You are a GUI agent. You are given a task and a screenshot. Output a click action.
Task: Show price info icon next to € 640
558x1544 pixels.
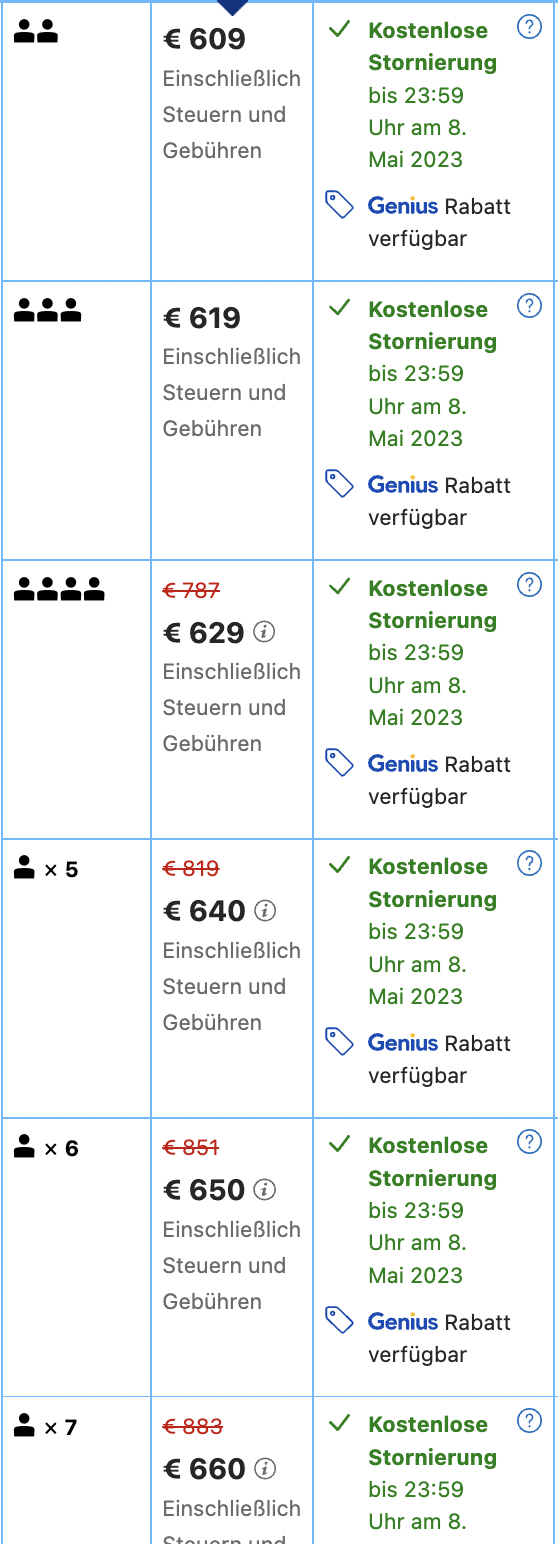[264, 911]
